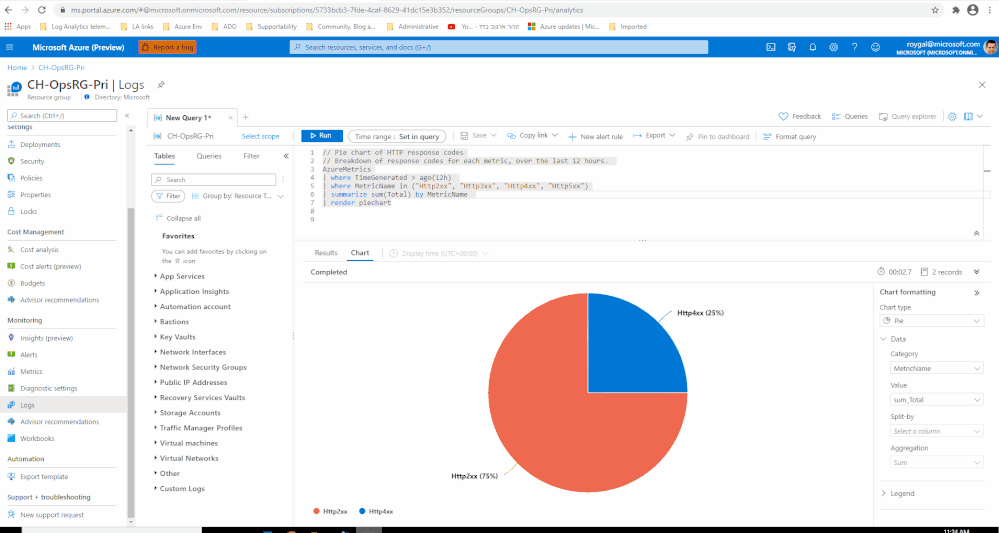Image resolution: width=999 pixels, height=533 pixels.
Task: Open the Group by Resource Type dropdown
Action: point(237,196)
